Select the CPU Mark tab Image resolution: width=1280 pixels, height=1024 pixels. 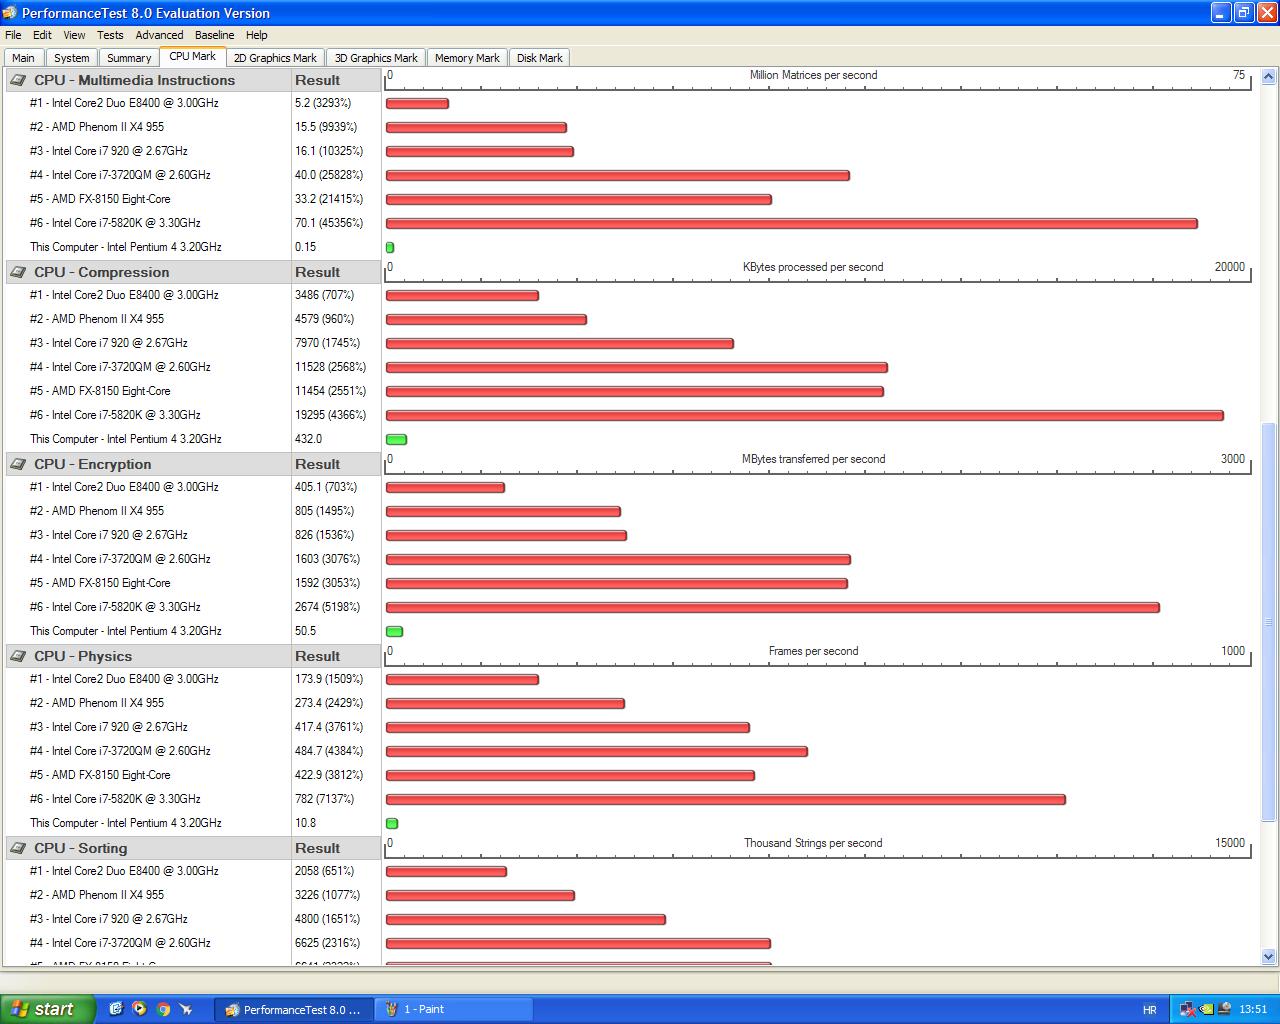193,57
